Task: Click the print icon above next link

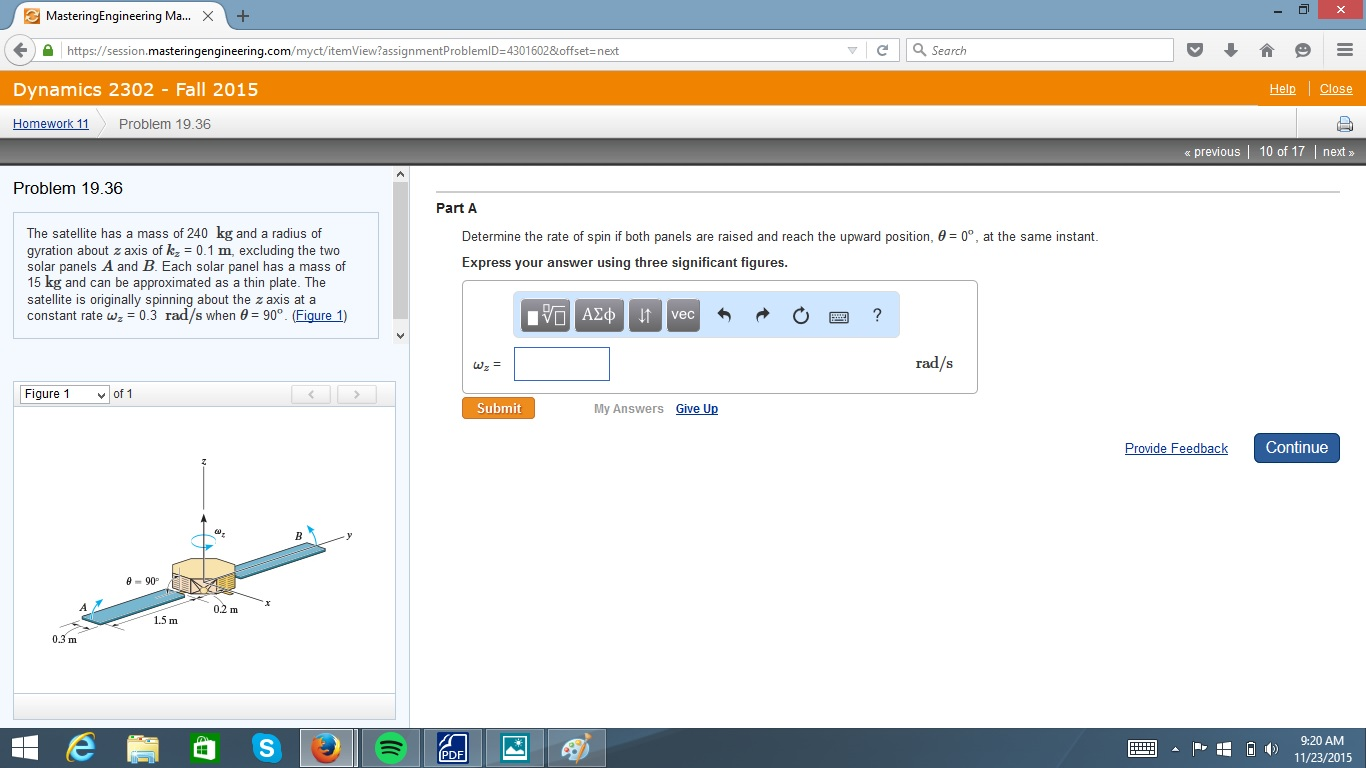Action: pos(1344,123)
